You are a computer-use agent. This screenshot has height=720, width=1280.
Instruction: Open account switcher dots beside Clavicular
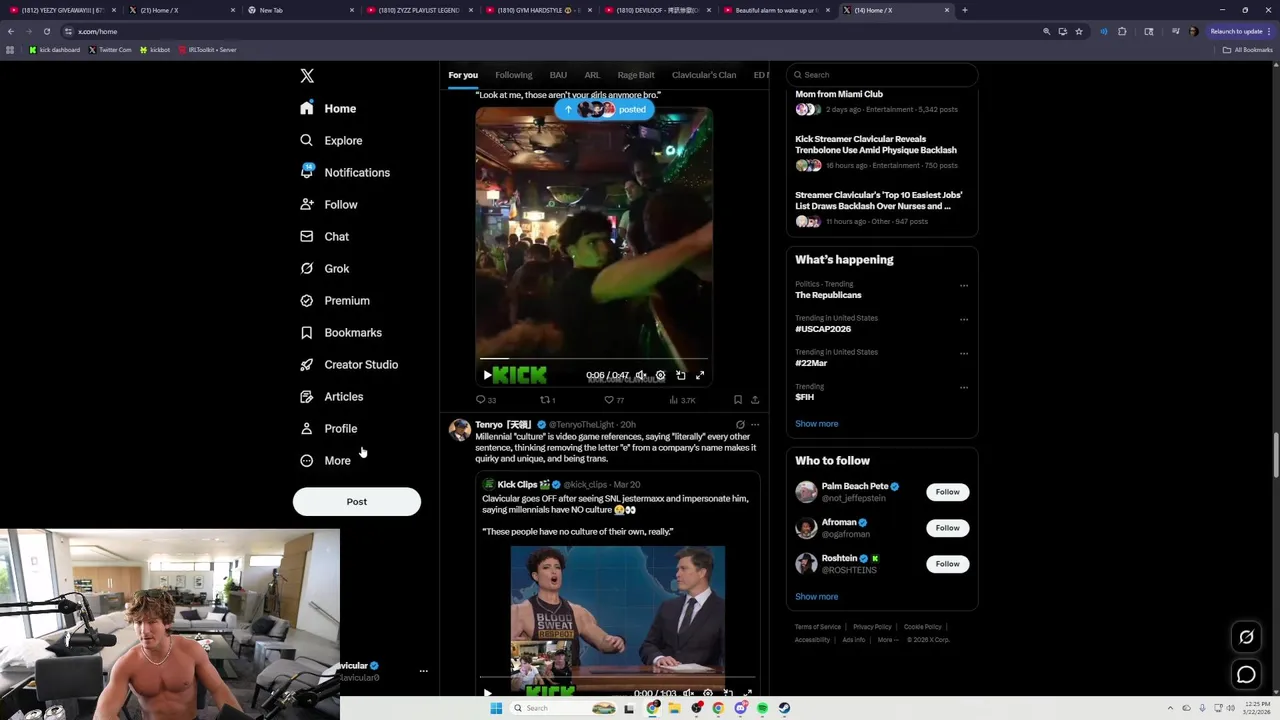(423, 671)
